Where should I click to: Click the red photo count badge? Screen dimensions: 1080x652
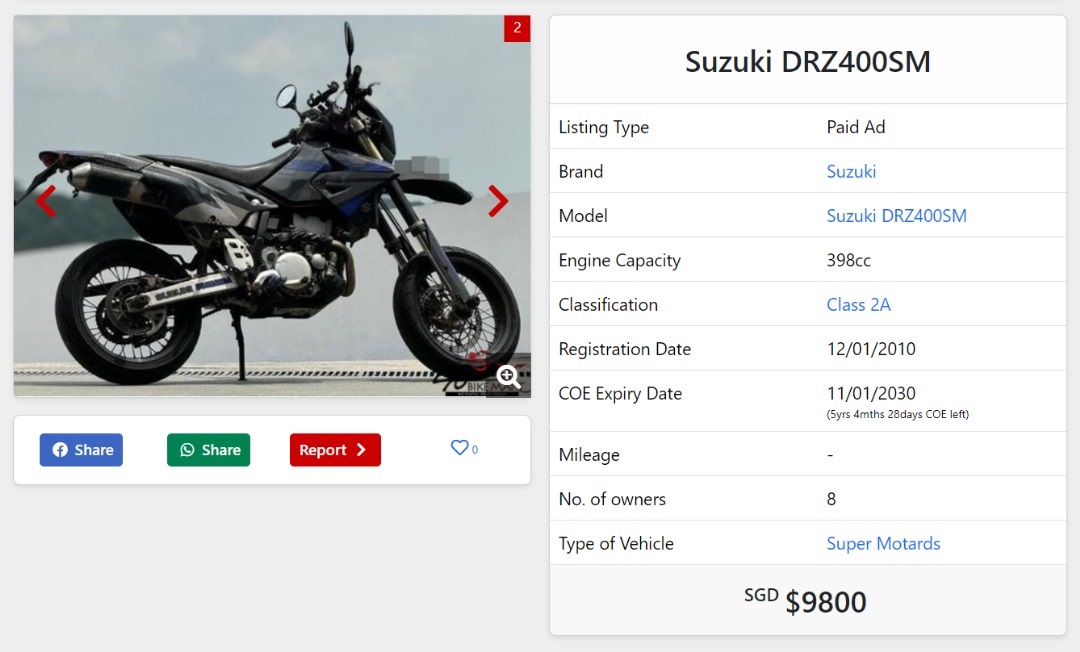pos(517,28)
